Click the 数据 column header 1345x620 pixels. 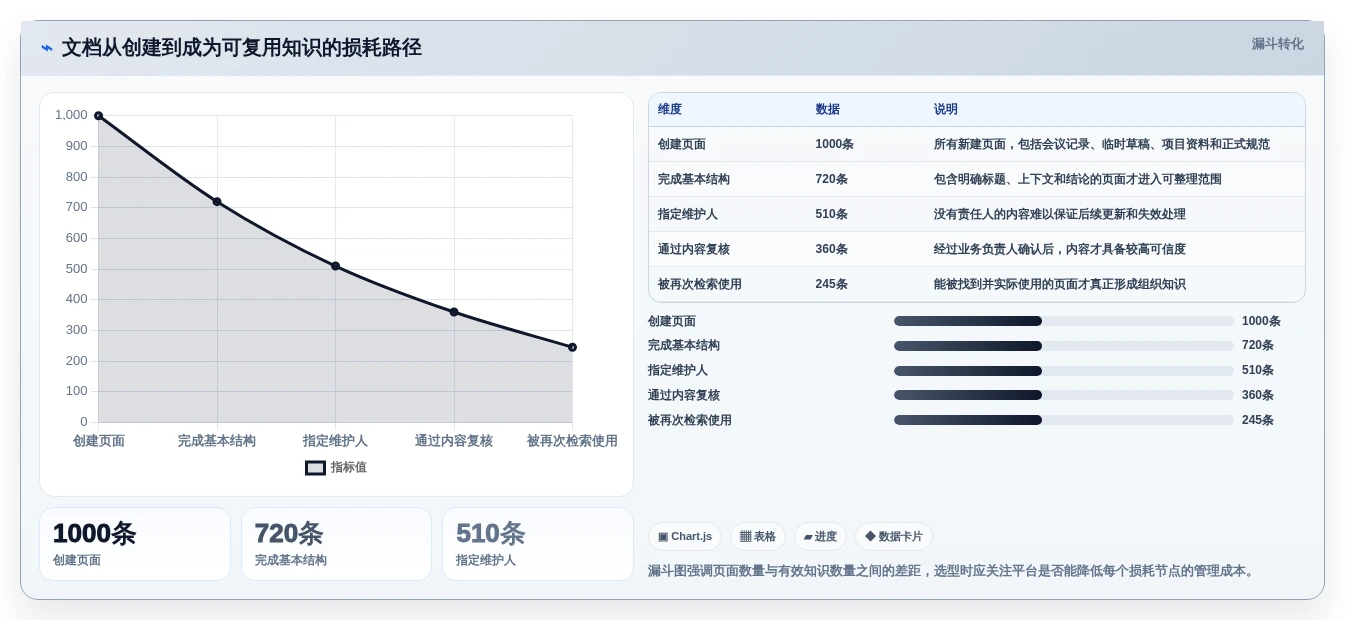tap(828, 110)
